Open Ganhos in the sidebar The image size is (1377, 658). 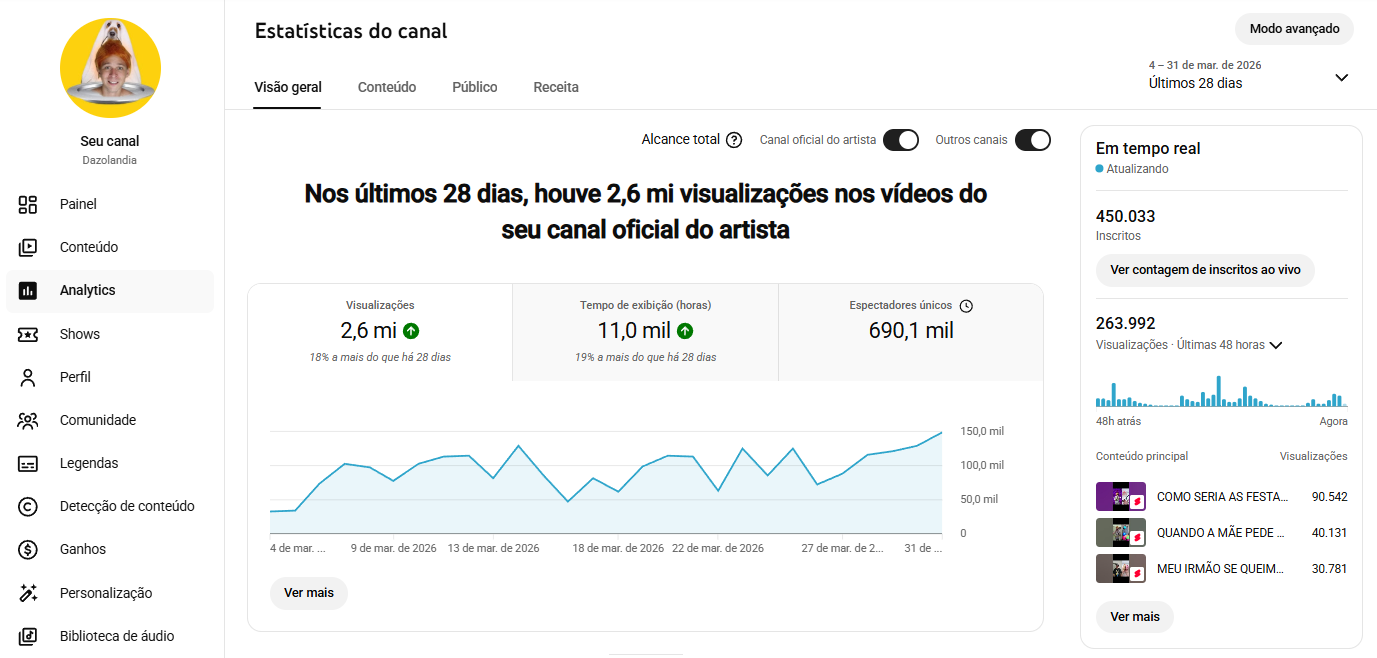[x=110, y=549]
